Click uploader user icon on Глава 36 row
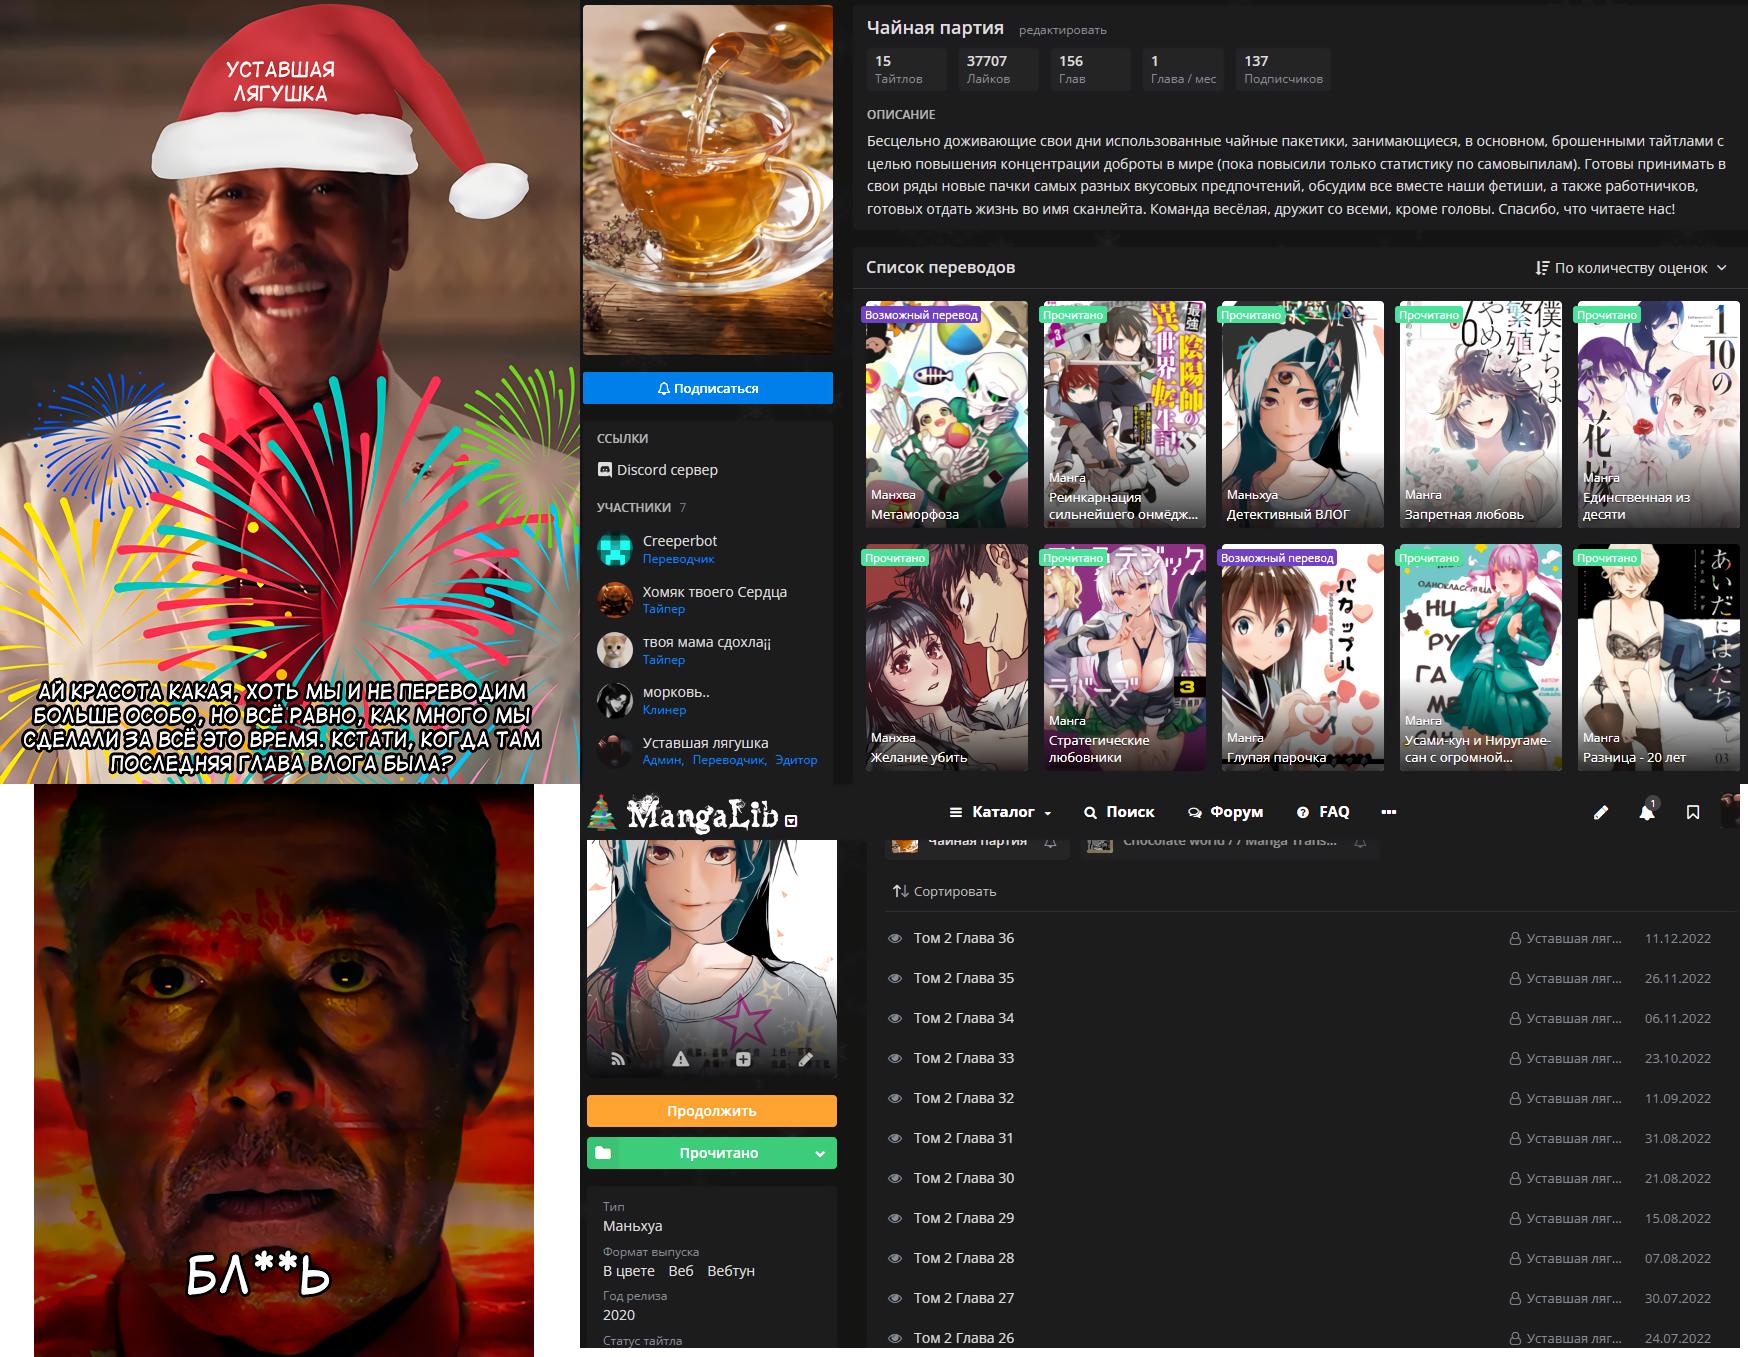The height and width of the screenshot is (1357, 1748). pyautogui.click(x=1515, y=938)
